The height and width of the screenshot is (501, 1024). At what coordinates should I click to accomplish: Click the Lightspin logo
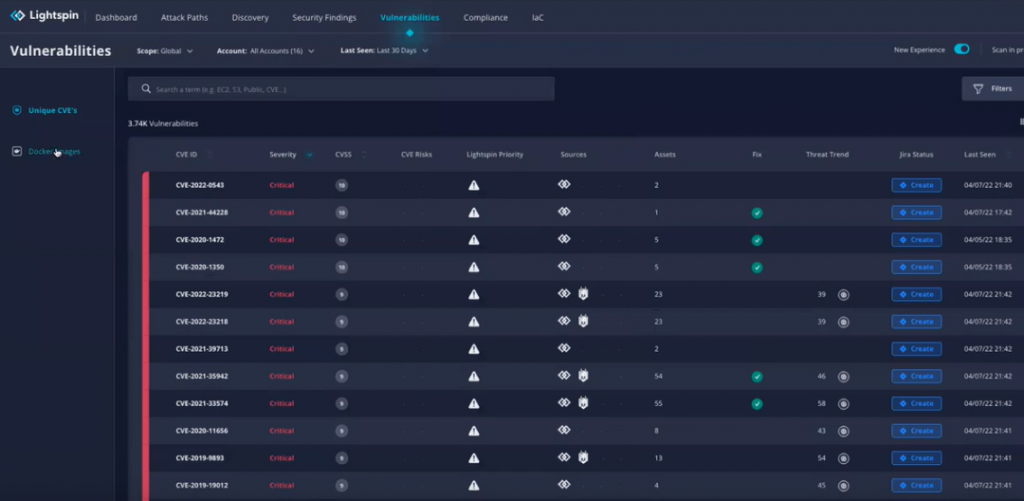click(44, 16)
